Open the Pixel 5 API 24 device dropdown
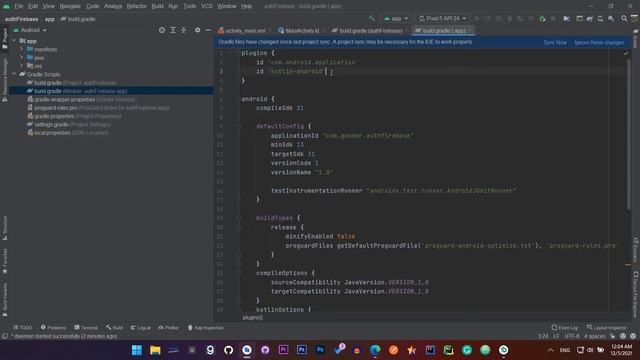This screenshot has width=640, height=360. point(442,18)
